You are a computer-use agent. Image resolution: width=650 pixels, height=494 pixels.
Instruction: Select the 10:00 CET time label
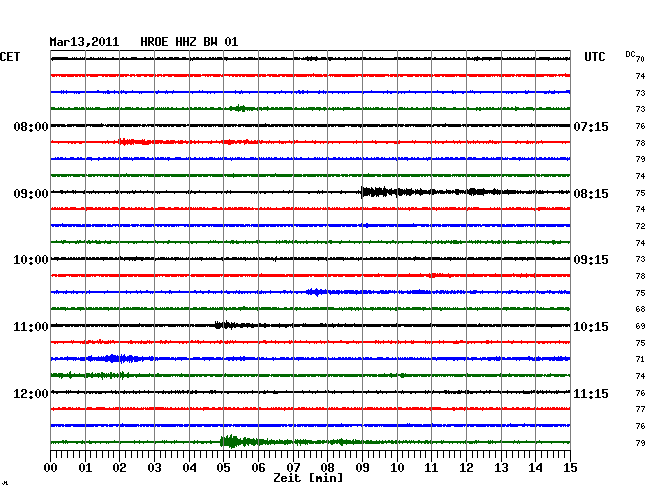point(31,260)
